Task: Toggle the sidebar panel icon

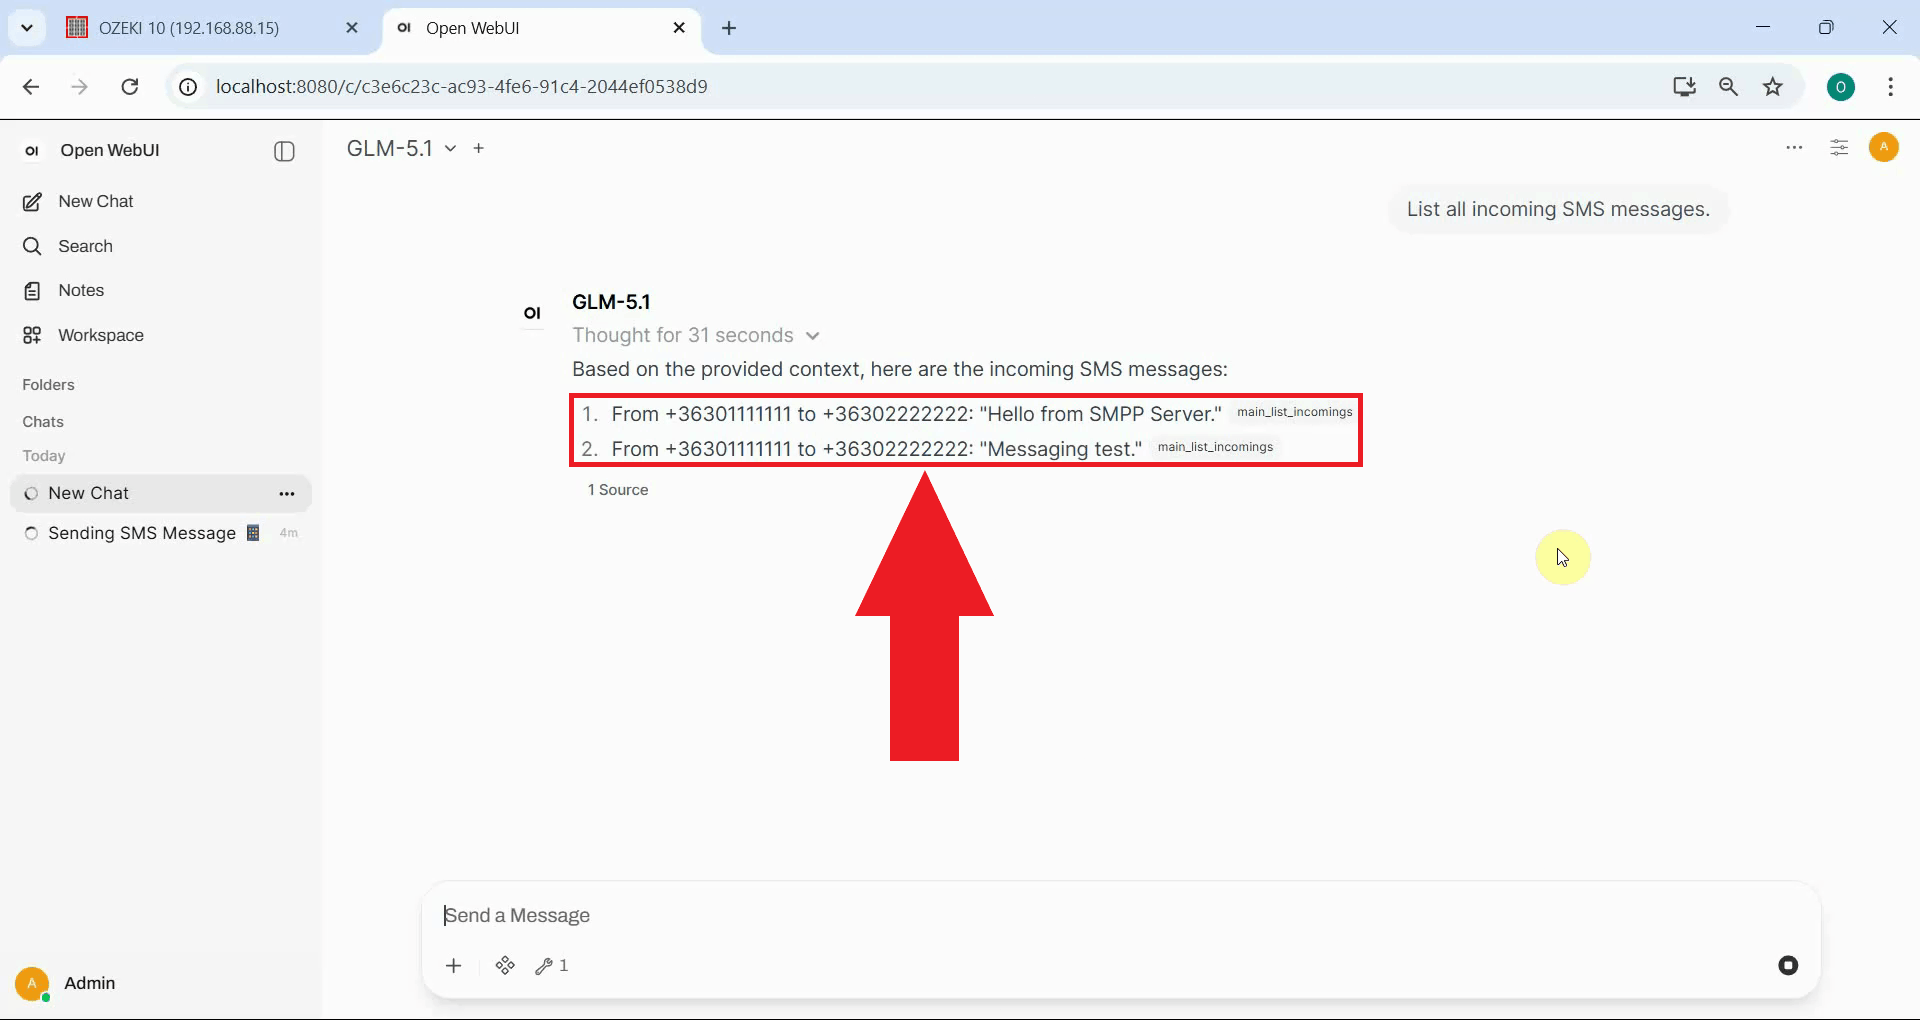Action: (284, 151)
